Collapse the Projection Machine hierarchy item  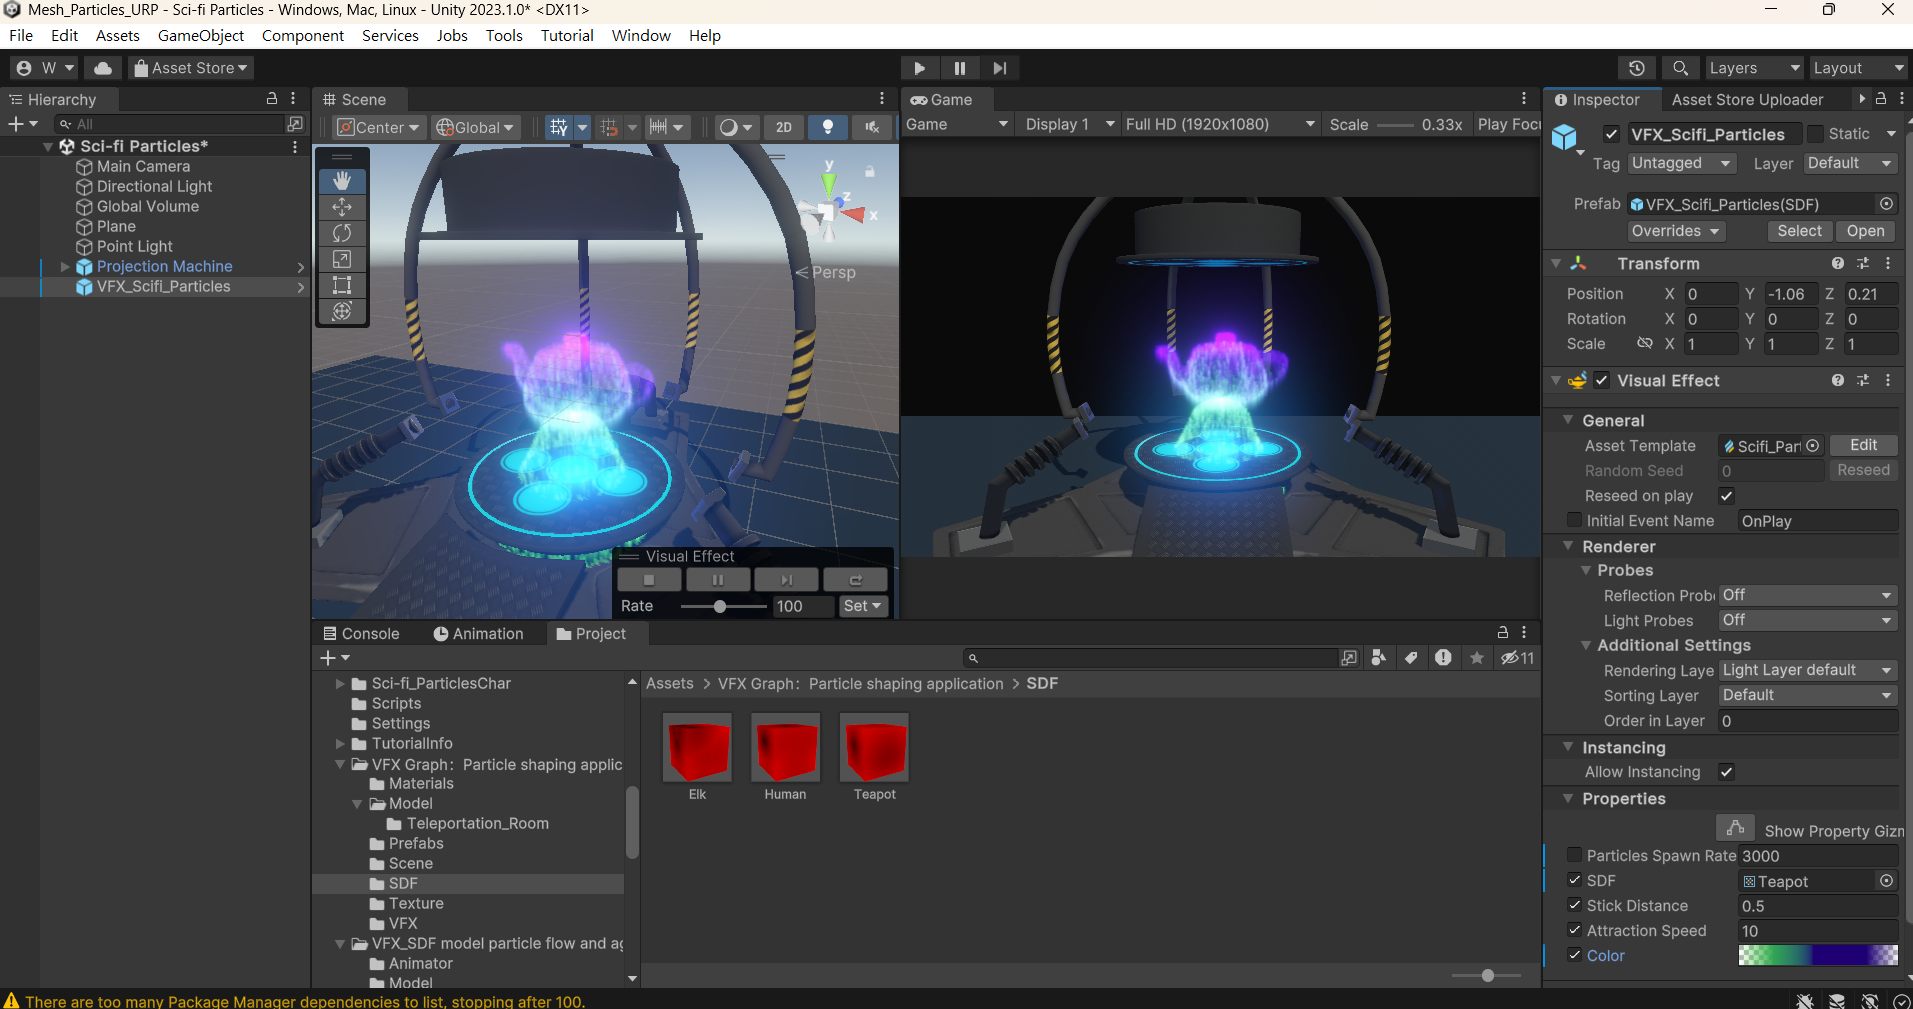pos(64,266)
